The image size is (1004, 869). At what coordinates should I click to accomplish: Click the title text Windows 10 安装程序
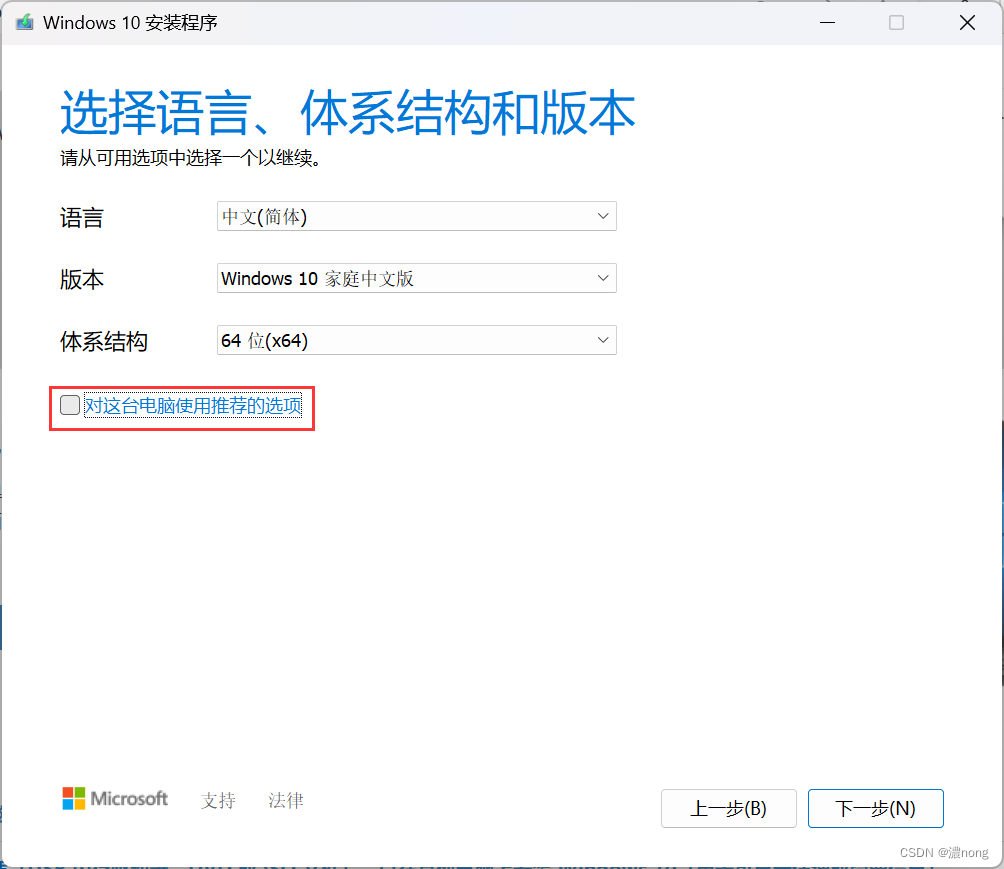point(131,23)
